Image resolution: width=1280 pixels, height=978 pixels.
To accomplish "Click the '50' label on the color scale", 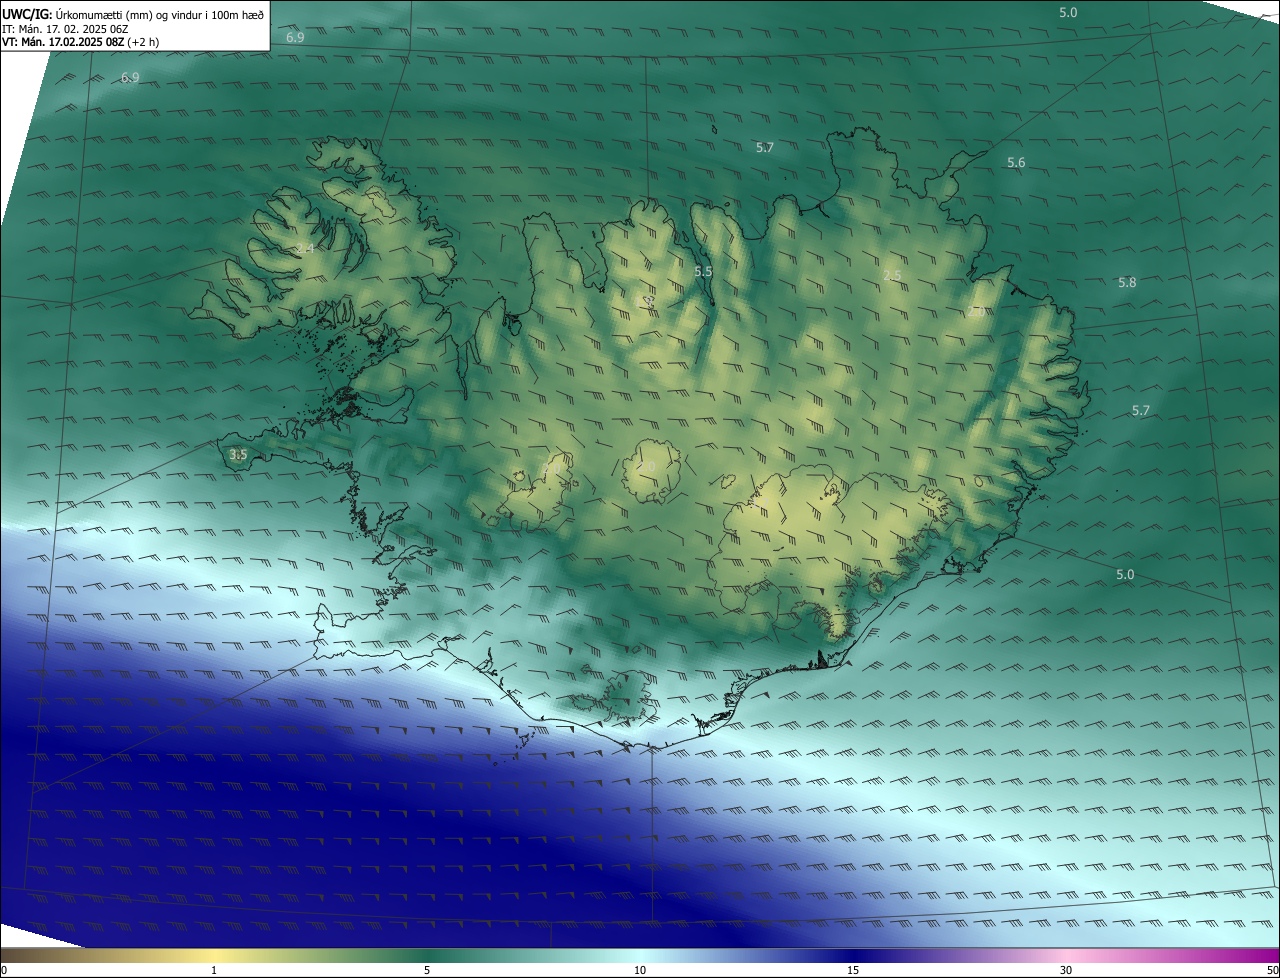I will tap(1272, 970).
